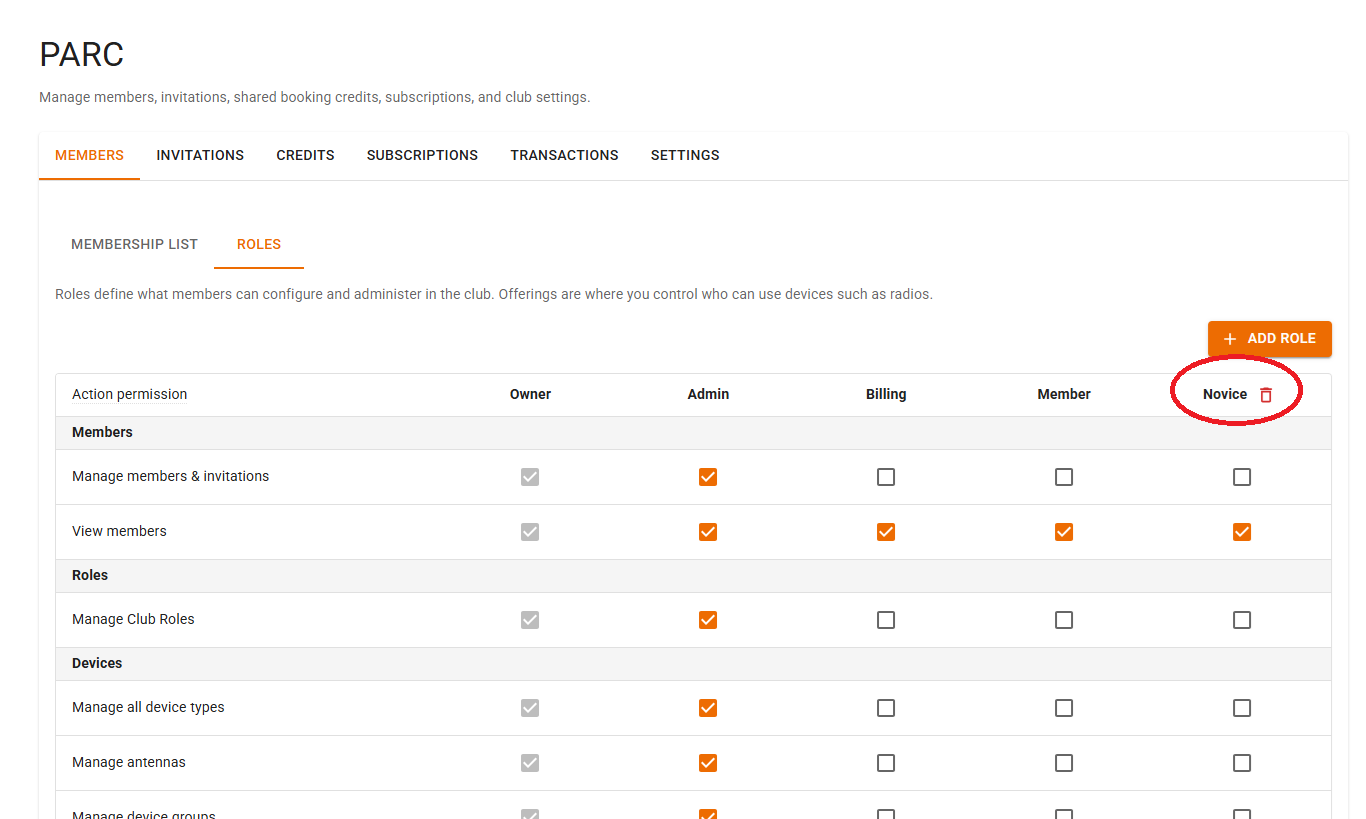1366x819 pixels.
Task: Enable Billing for Manage antennas
Action: (886, 763)
